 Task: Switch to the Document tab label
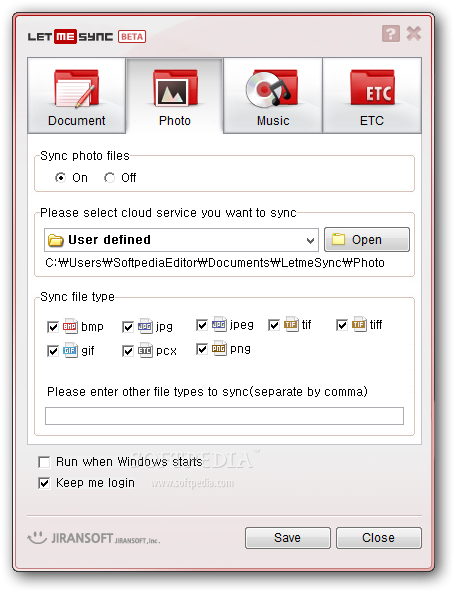coord(77,121)
